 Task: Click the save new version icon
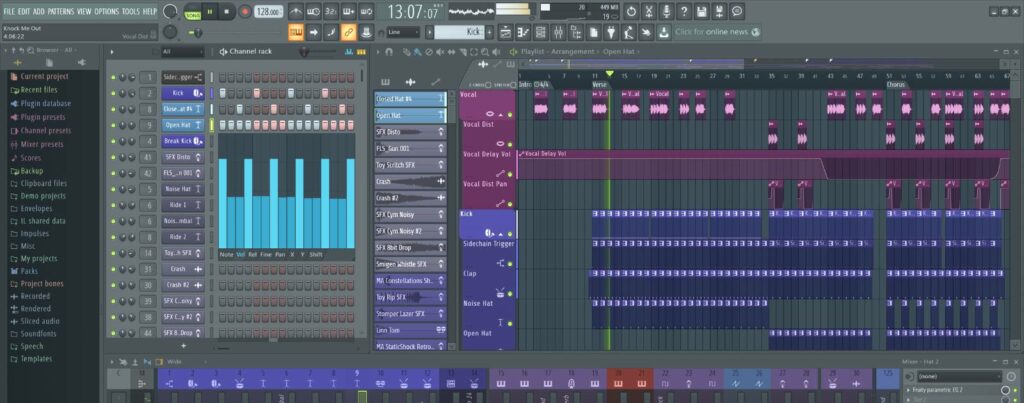(719, 11)
